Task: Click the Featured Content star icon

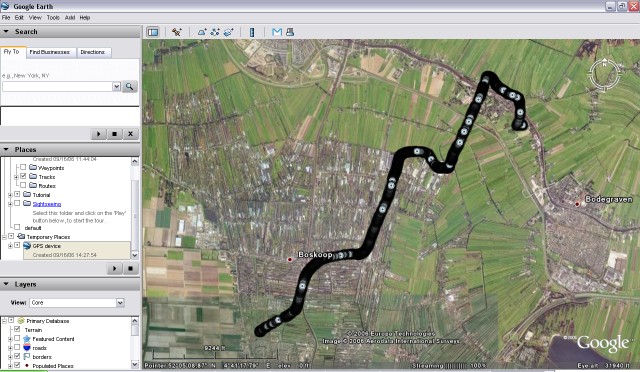Action: pyautogui.click(x=27, y=339)
